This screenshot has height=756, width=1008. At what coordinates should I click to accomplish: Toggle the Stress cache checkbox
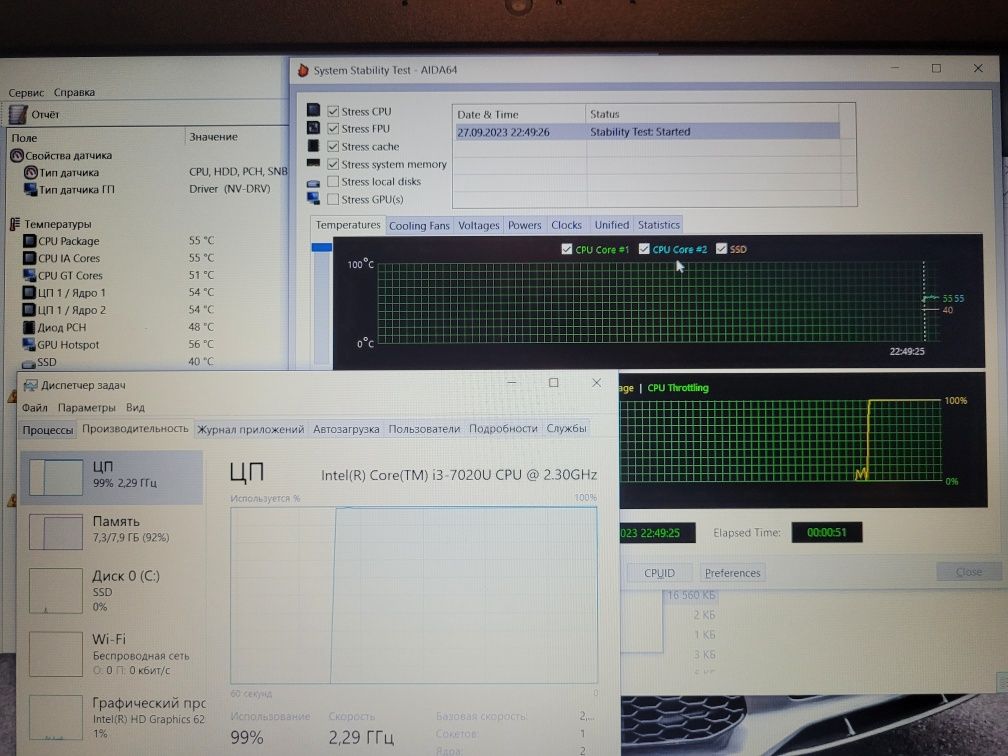333,147
